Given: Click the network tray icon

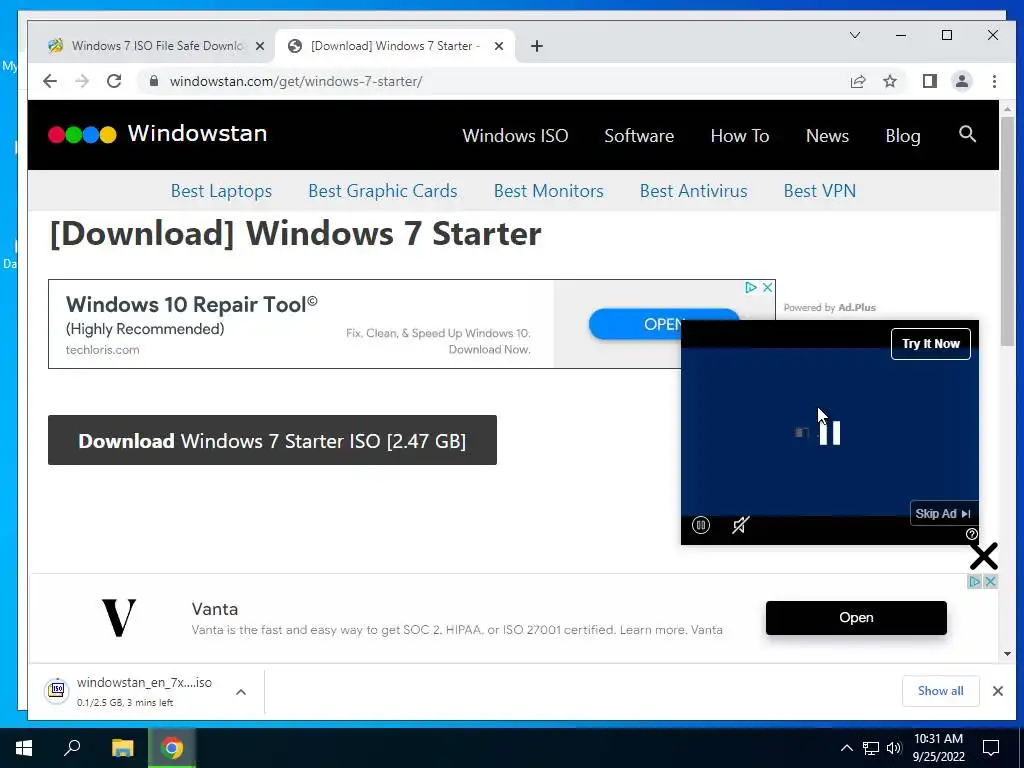Looking at the screenshot, I should click(871, 748).
